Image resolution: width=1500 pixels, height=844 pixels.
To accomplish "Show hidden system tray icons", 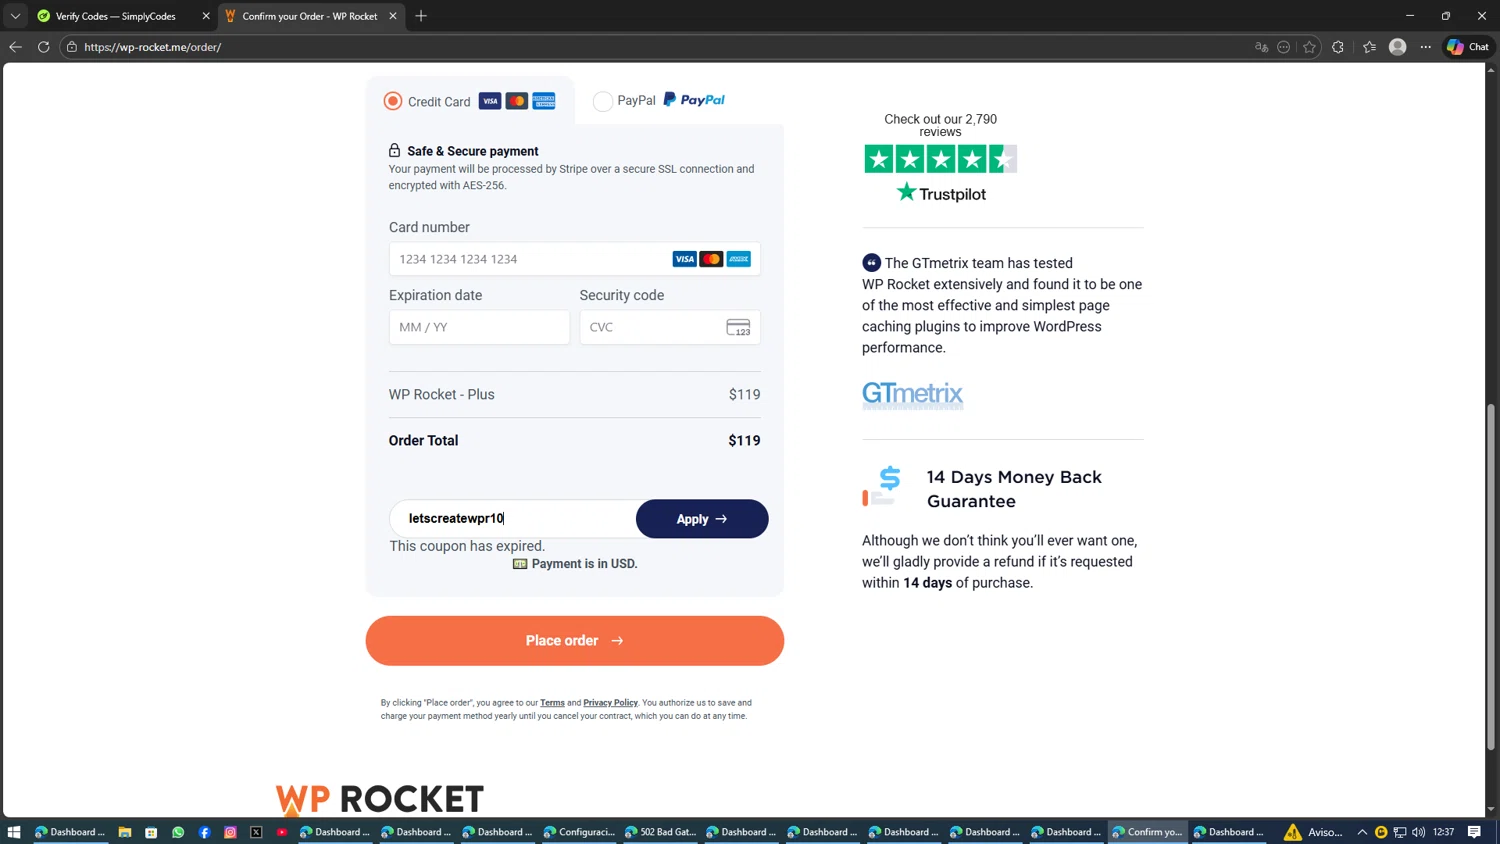I will [1362, 832].
